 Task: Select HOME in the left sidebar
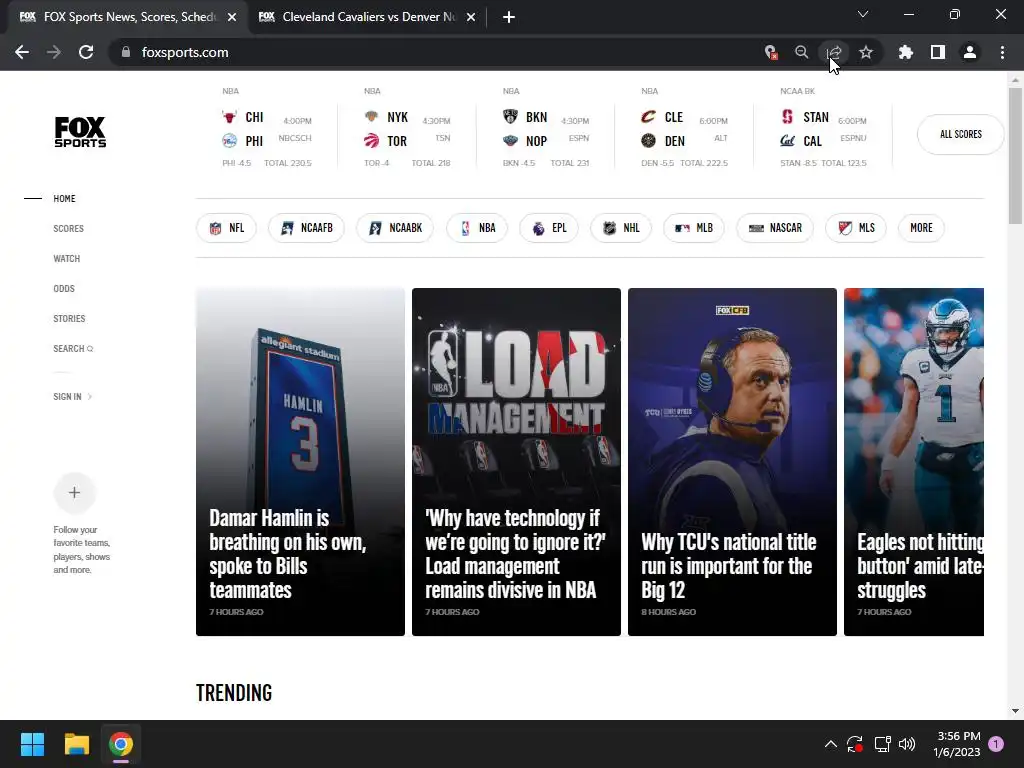click(x=64, y=199)
